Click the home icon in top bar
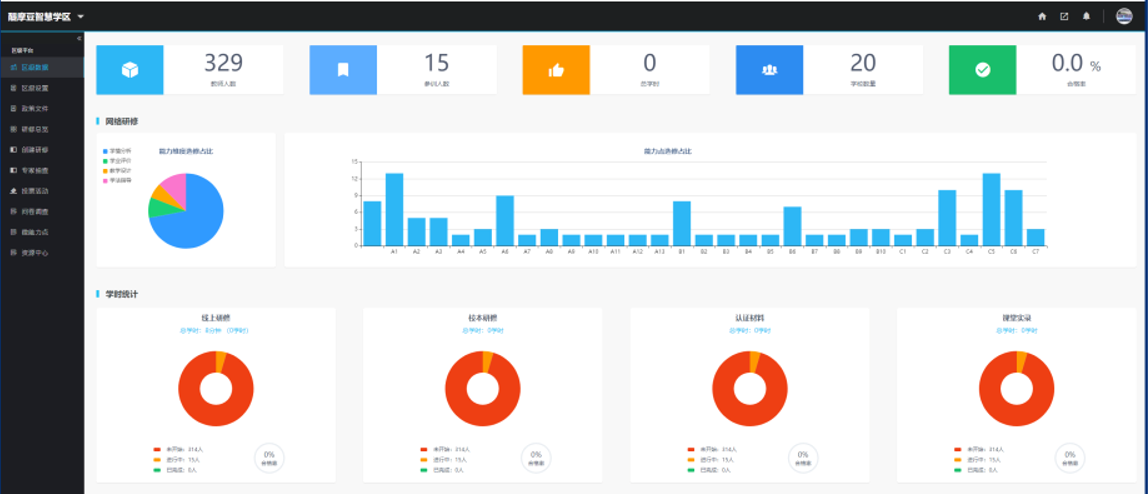This screenshot has width=1148, height=494. click(1042, 16)
